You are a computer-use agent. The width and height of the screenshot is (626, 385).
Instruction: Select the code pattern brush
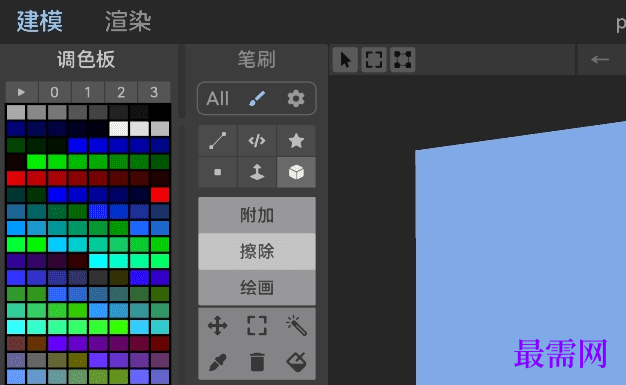[257, 141]
